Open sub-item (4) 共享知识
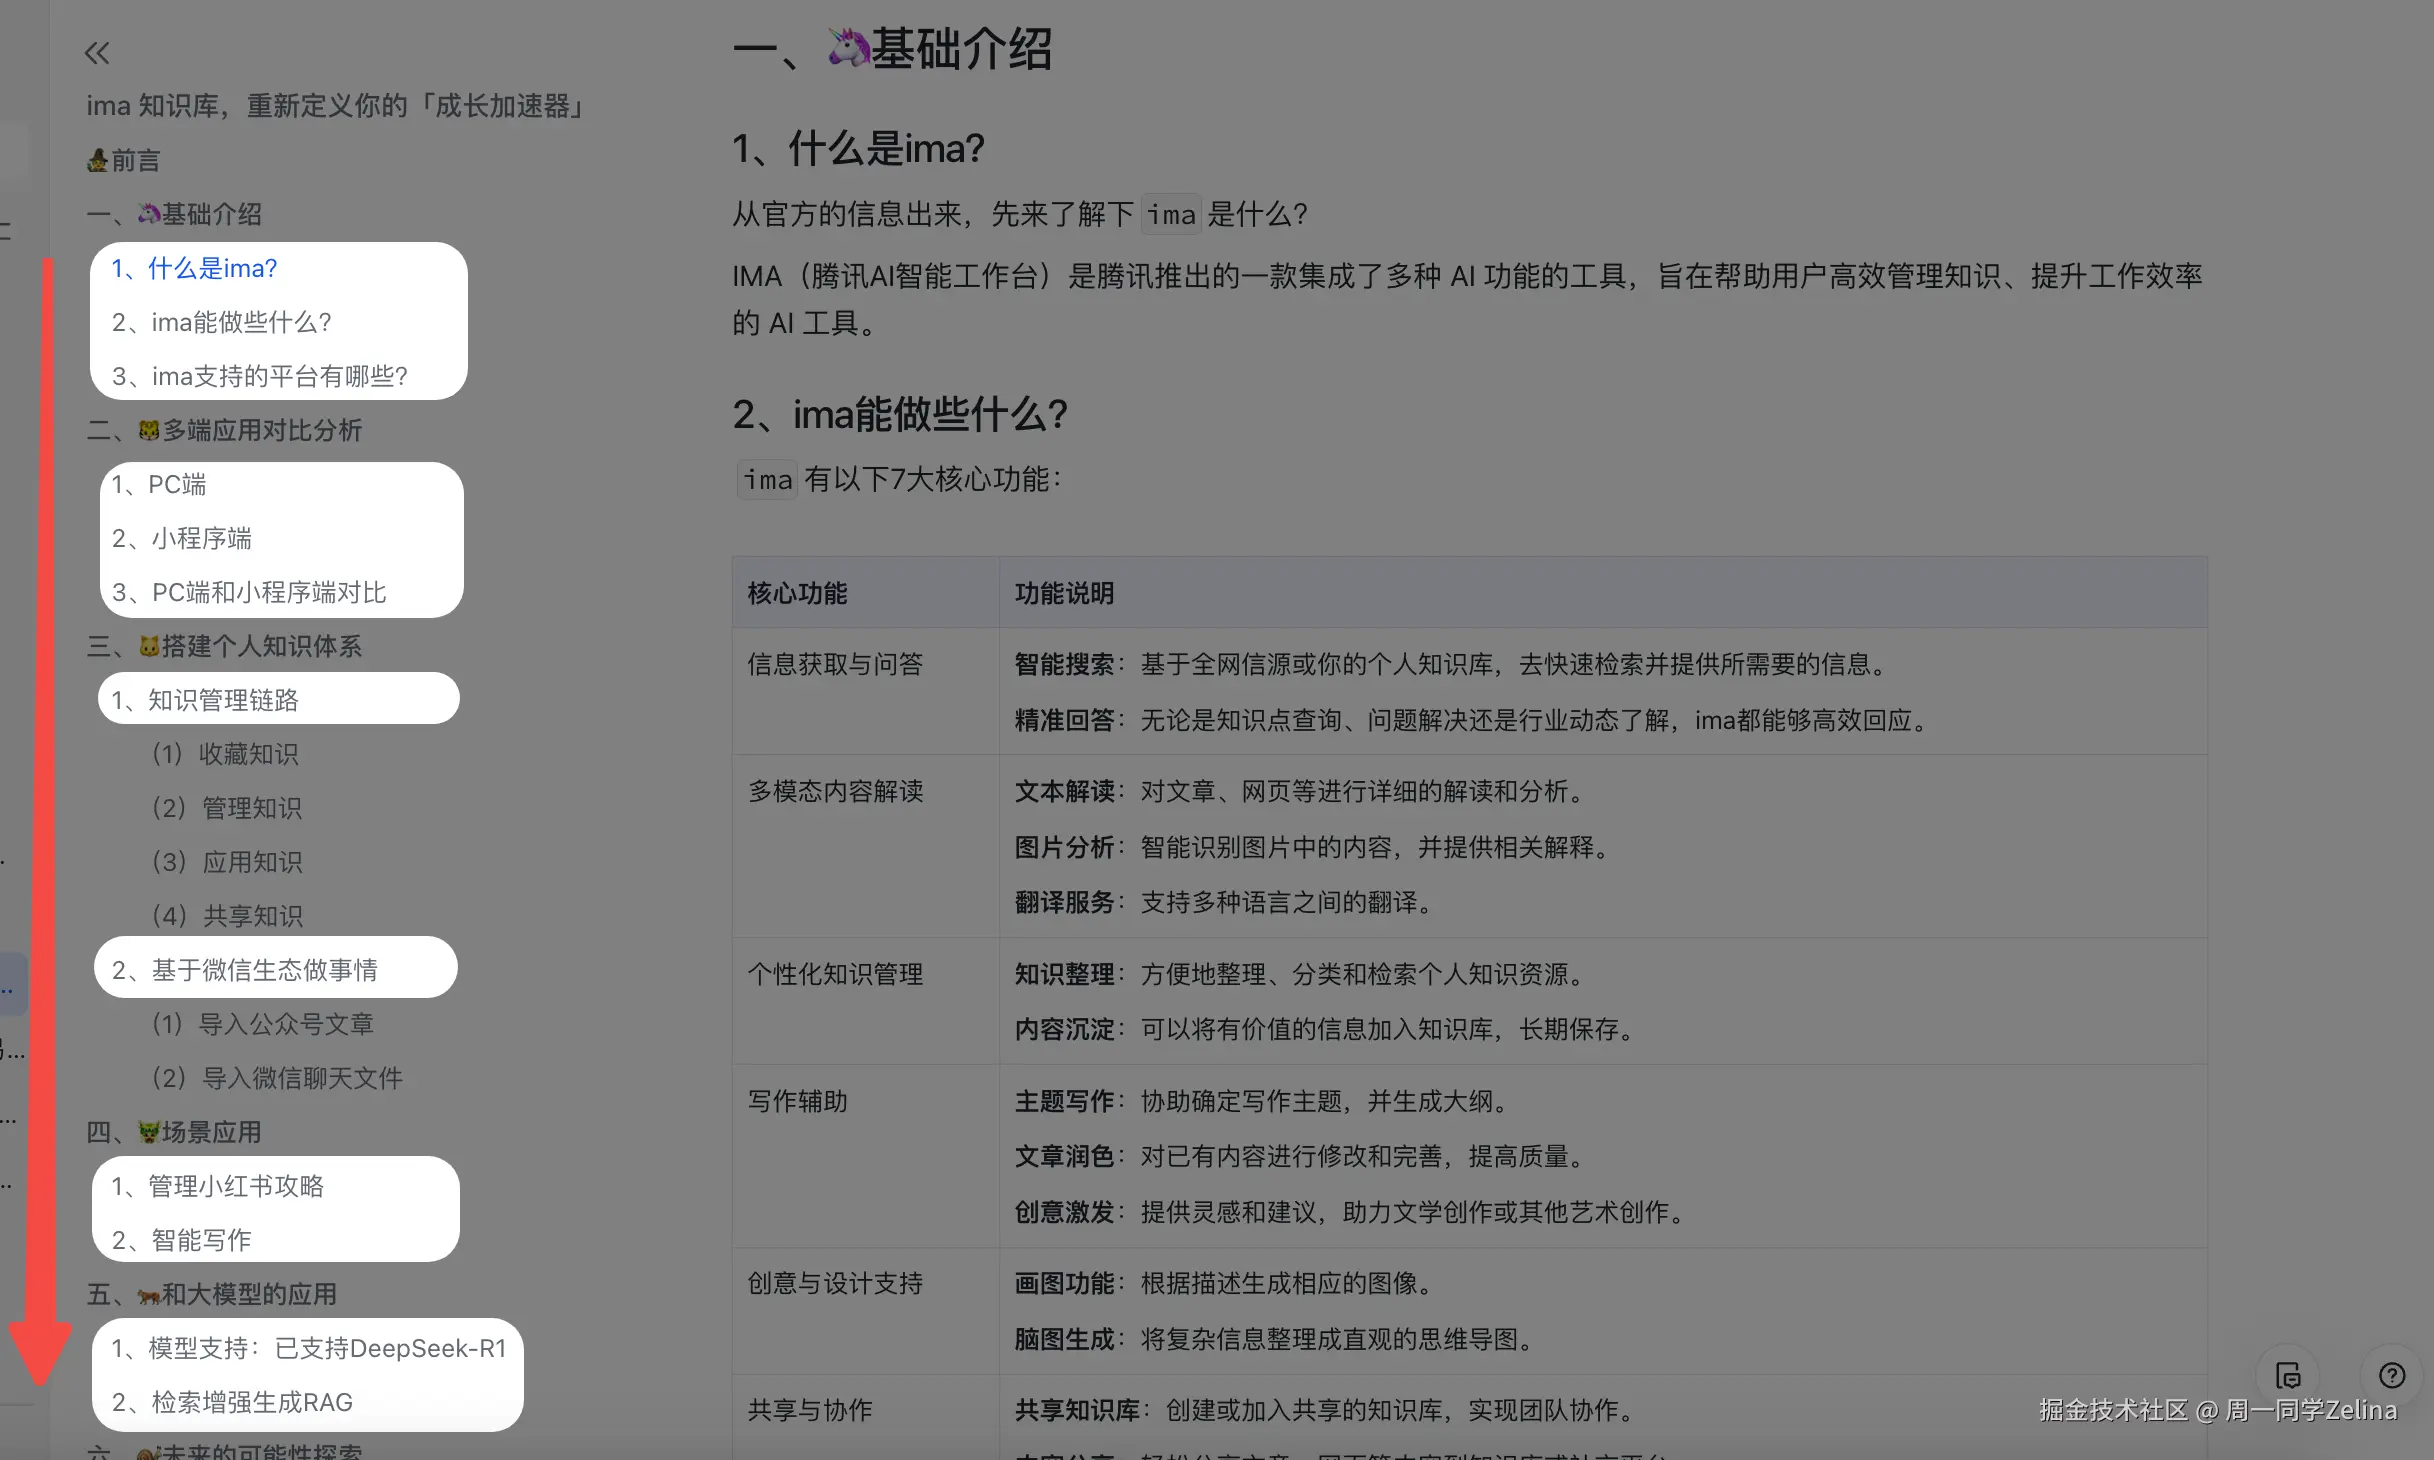This screenshot has width=2434, height=1460. (x=227, y=916)
